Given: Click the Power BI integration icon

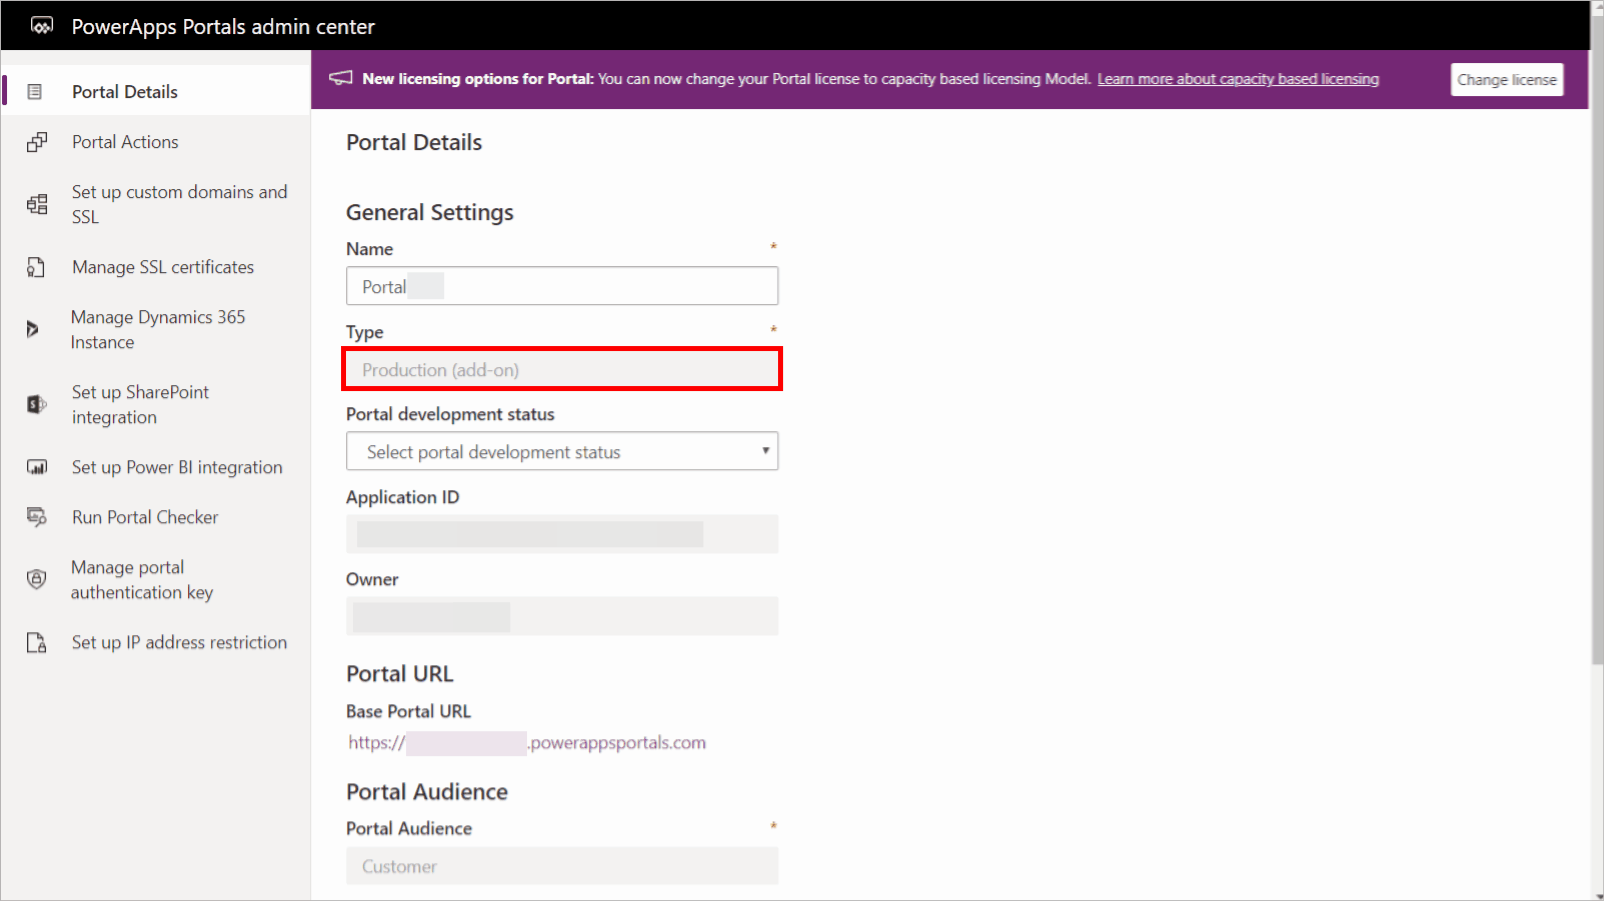Looking at the screenshot, I should [x=37, y=467].
